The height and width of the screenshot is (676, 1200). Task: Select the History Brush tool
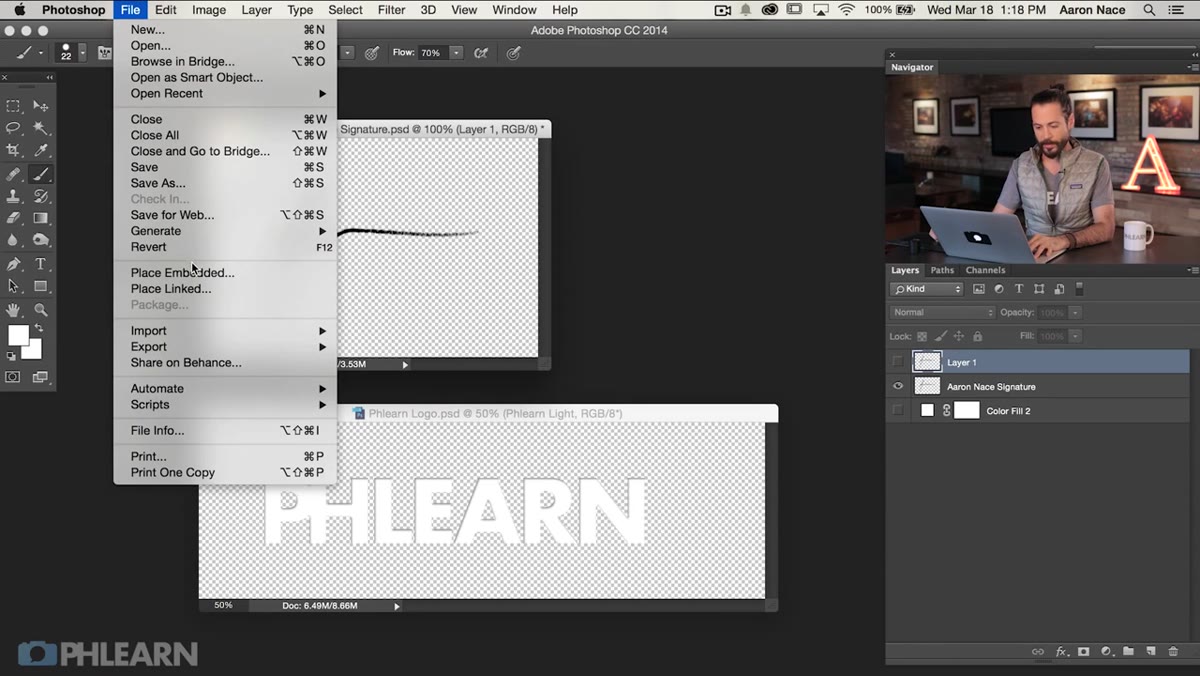point(41,196)
